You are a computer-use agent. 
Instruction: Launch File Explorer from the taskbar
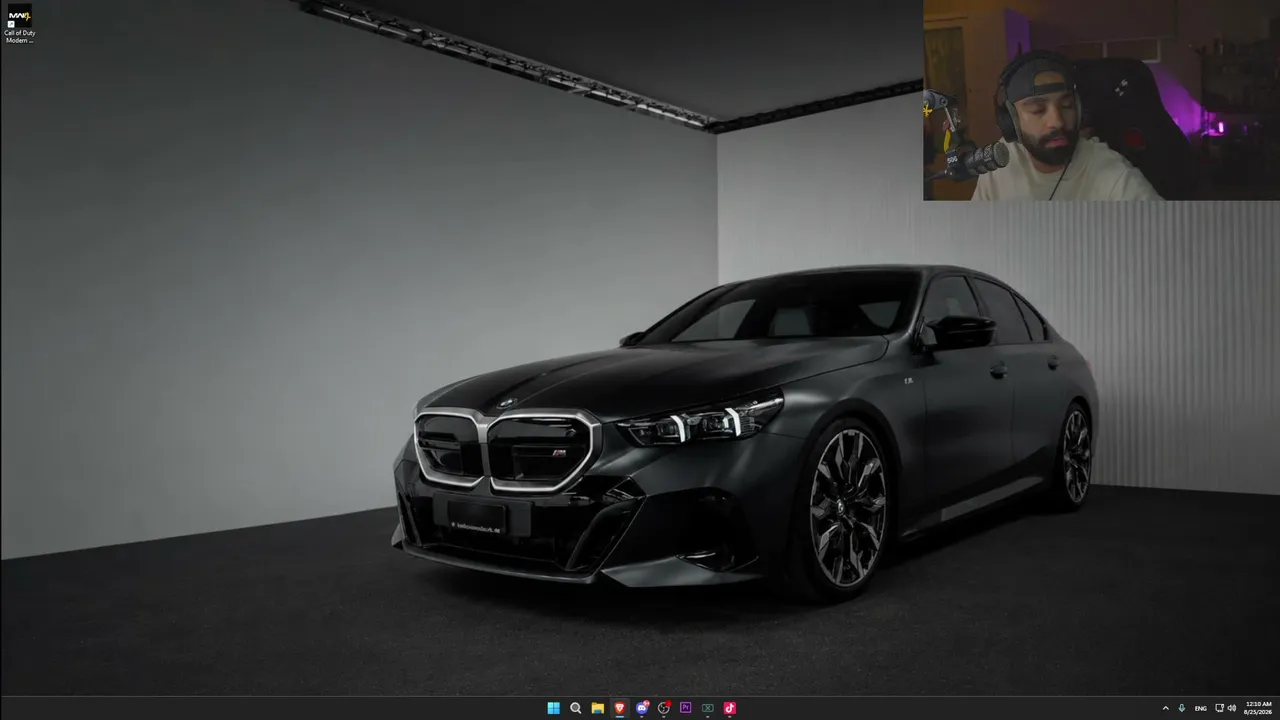coord(597,708)
